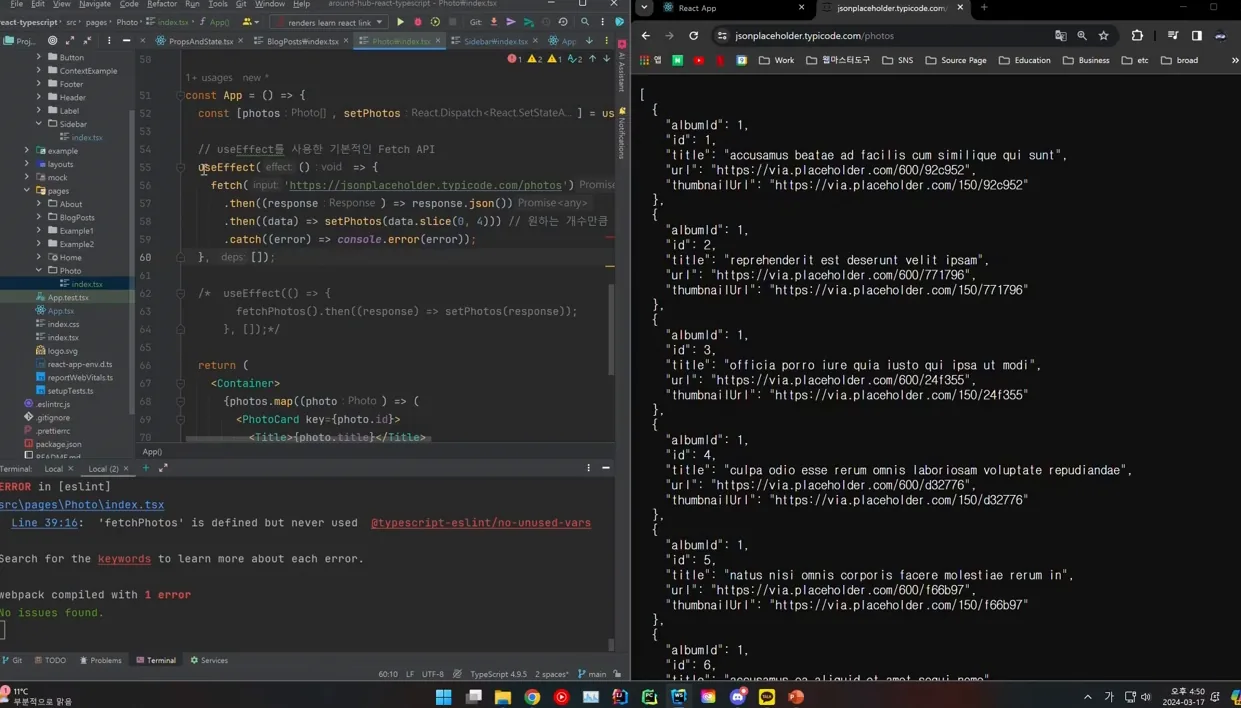Start debugging with the red bug icon

pyautogui.click(x=418, y=22)
